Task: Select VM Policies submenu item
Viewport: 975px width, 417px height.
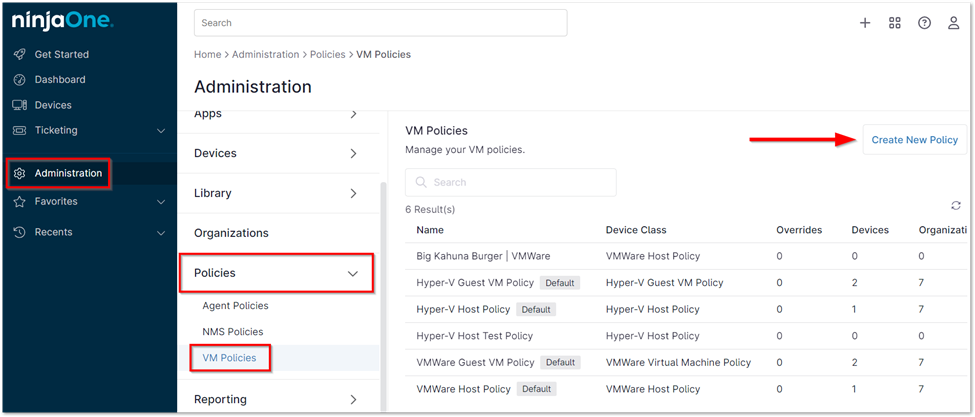Action: click(x=229, y=358)
